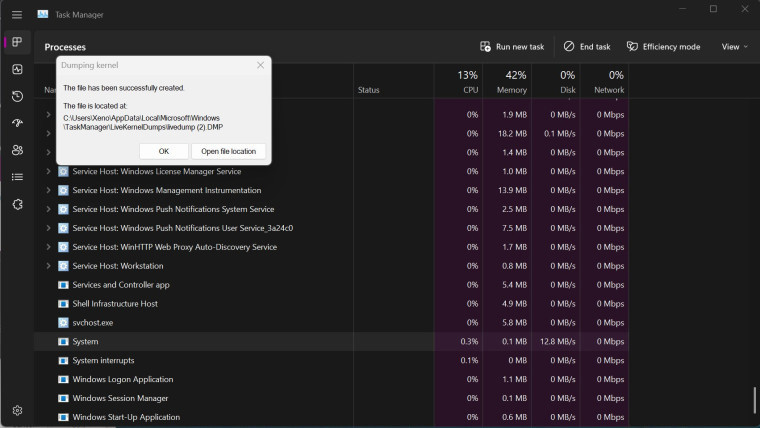Click Run new task
This screenshot has width=760, height=428.
click(512, 47)
